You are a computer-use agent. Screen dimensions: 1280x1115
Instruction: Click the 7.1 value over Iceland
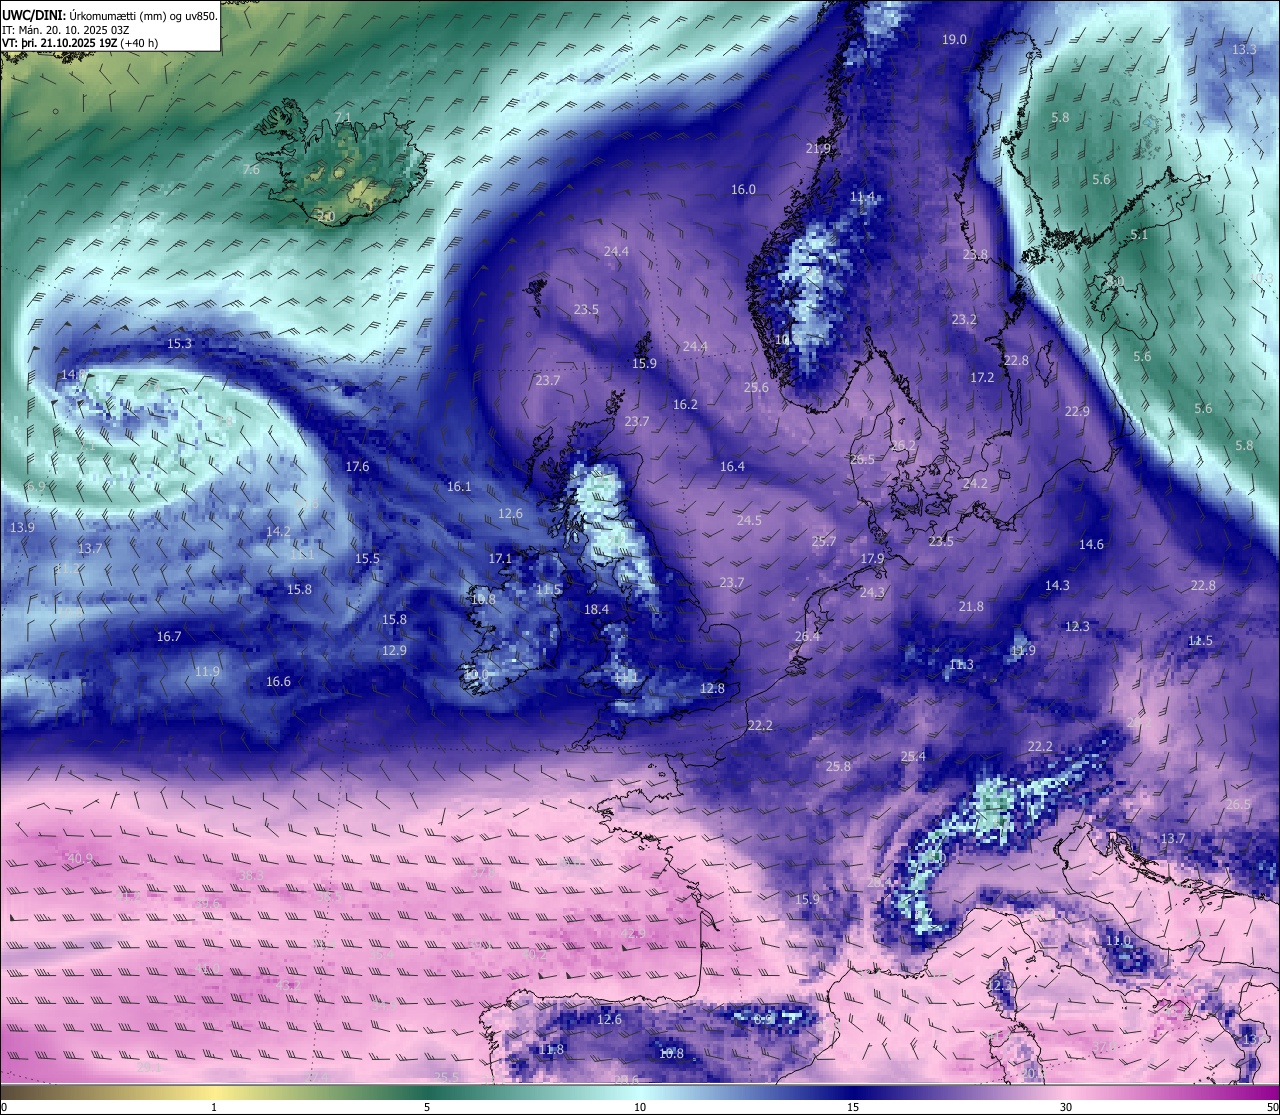(x=343, y=118)
